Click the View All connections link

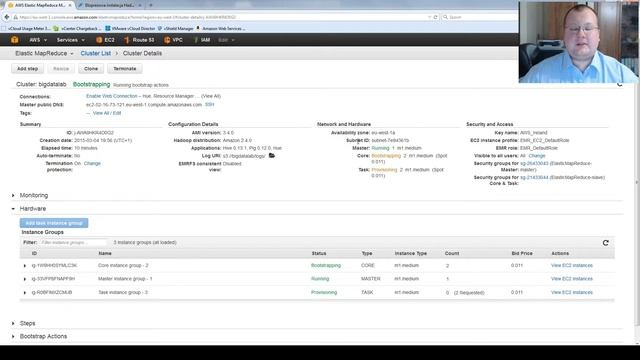211,96
